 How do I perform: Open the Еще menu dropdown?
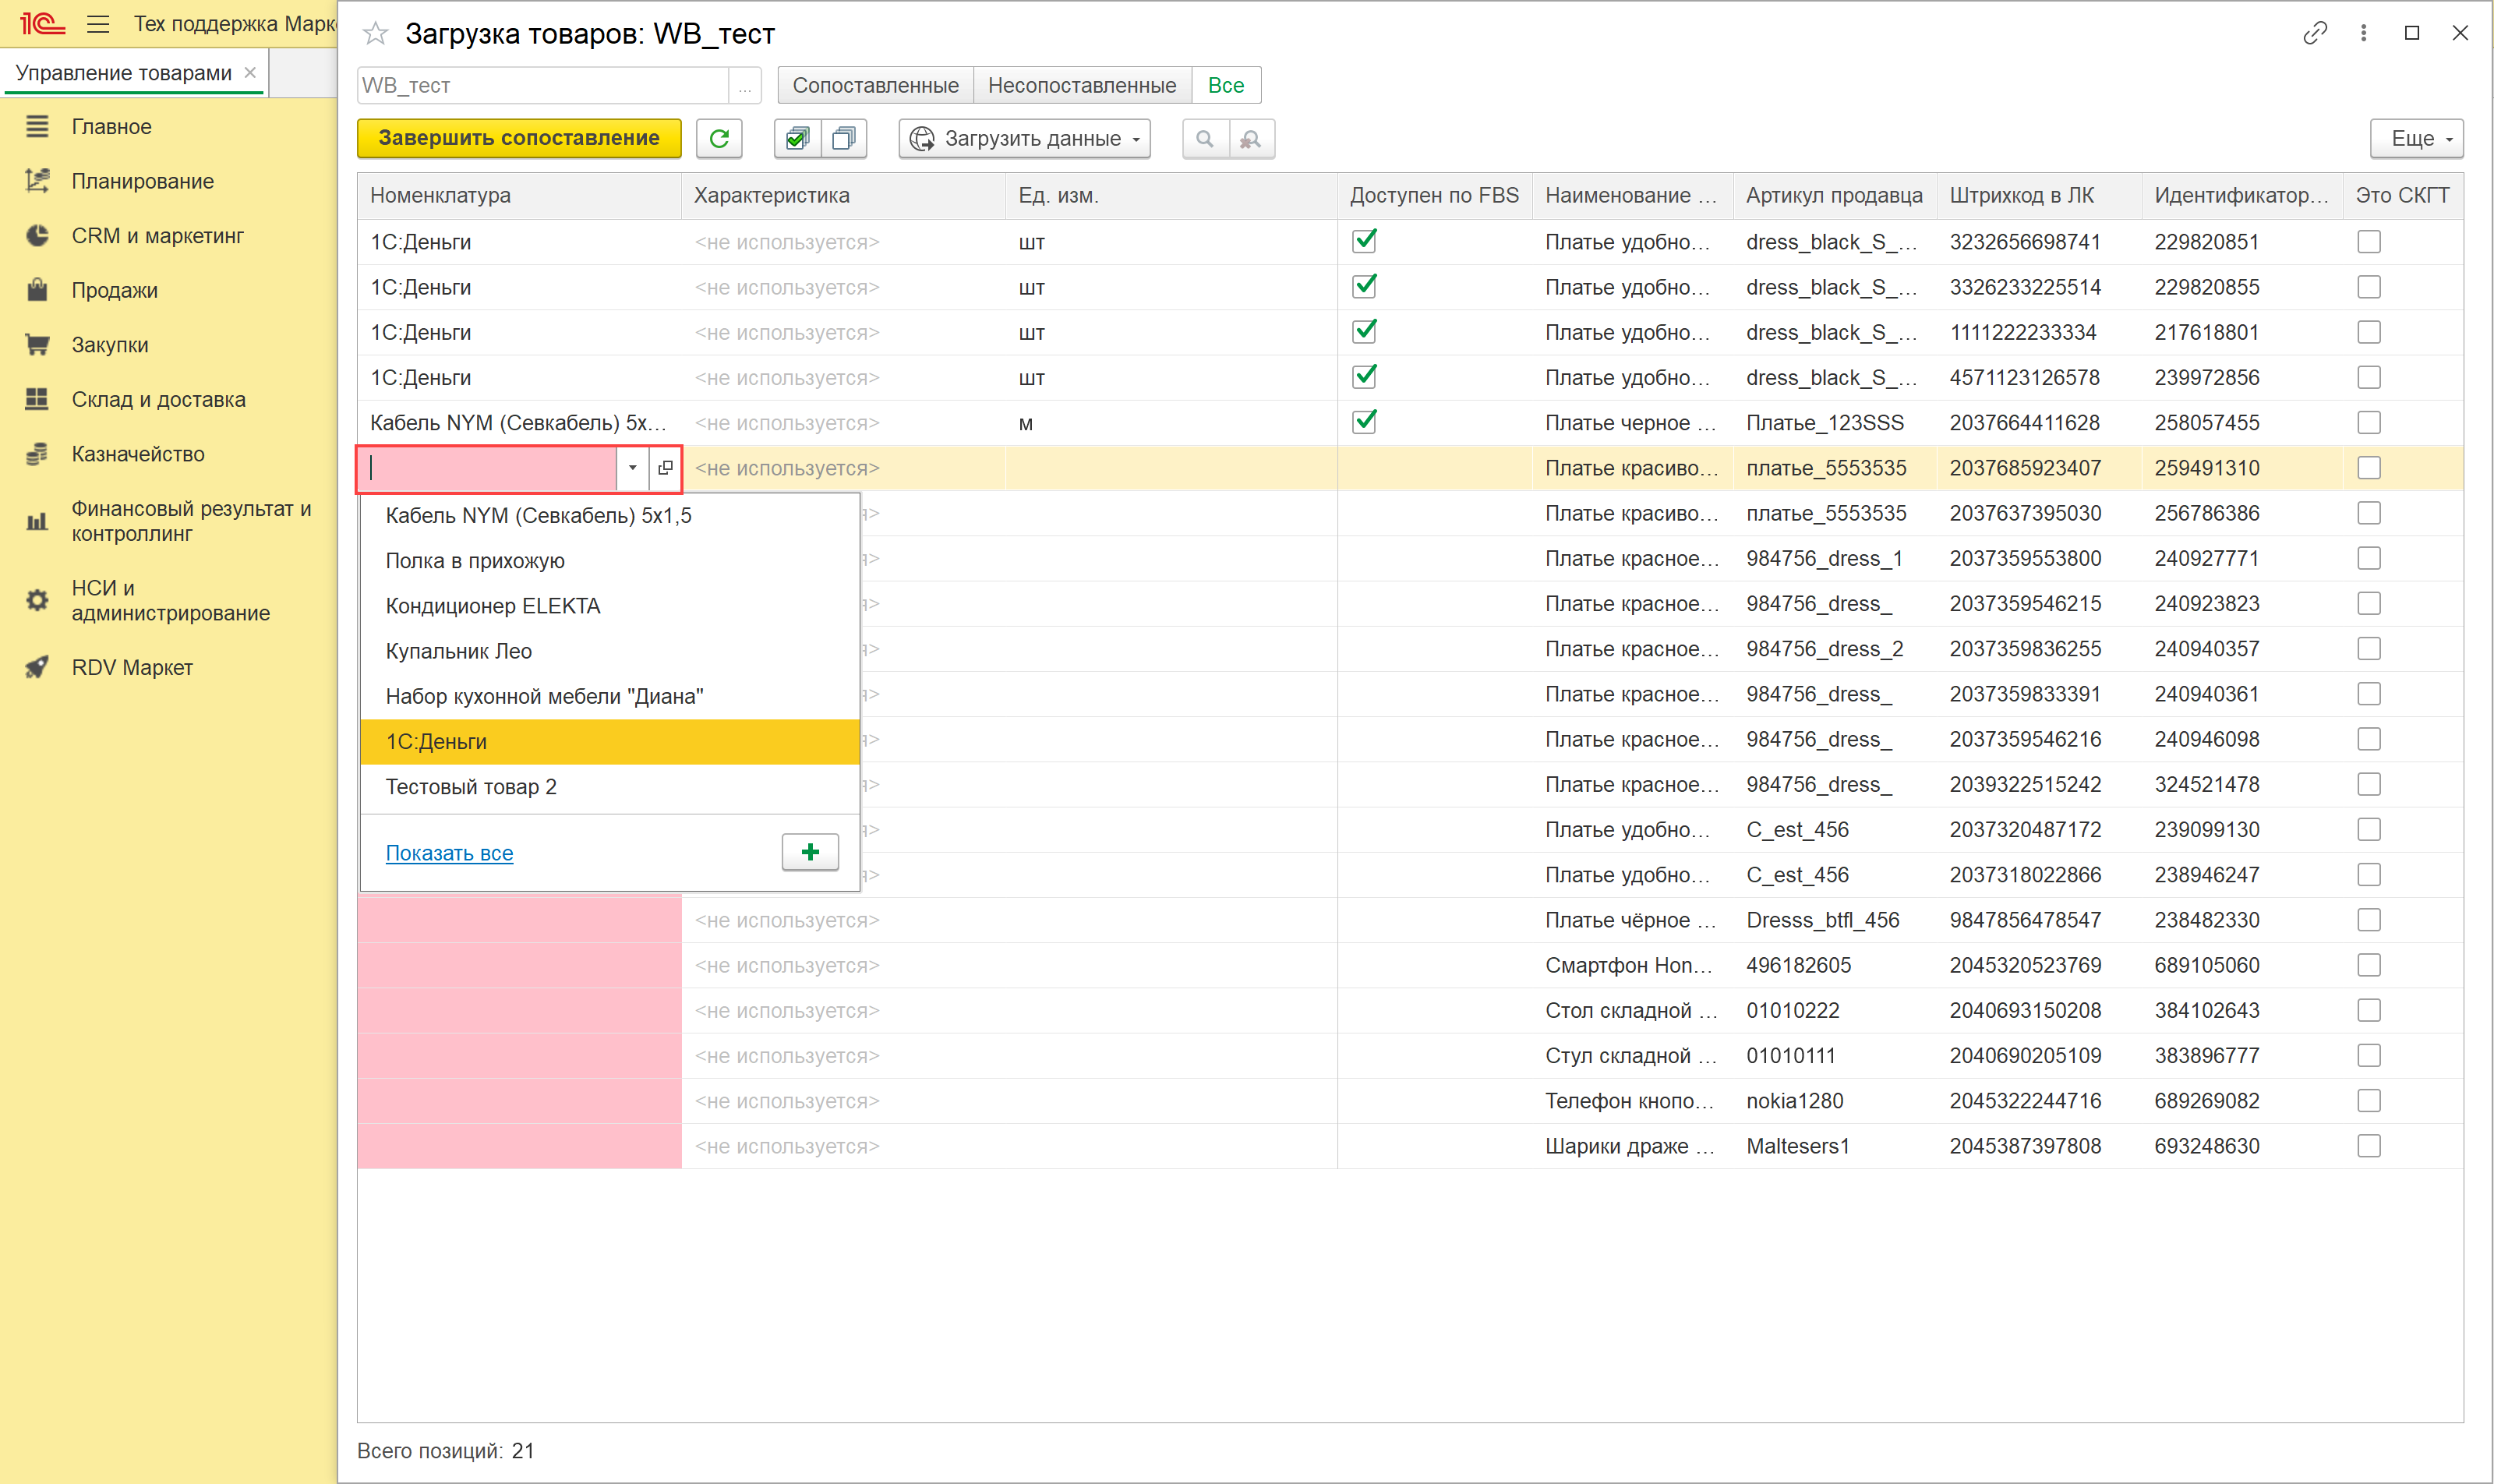click(2416, 139)
